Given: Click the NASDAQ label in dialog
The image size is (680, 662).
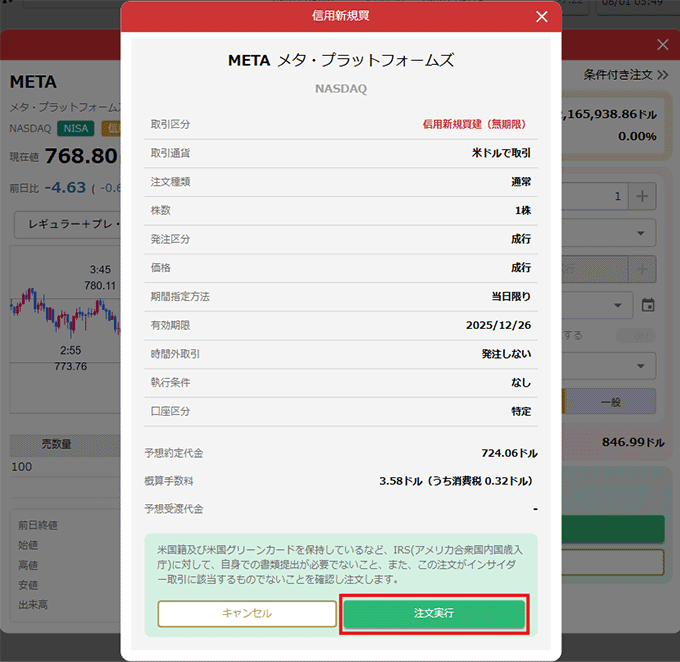Looking at the screenshot, I should pos(341,88).
